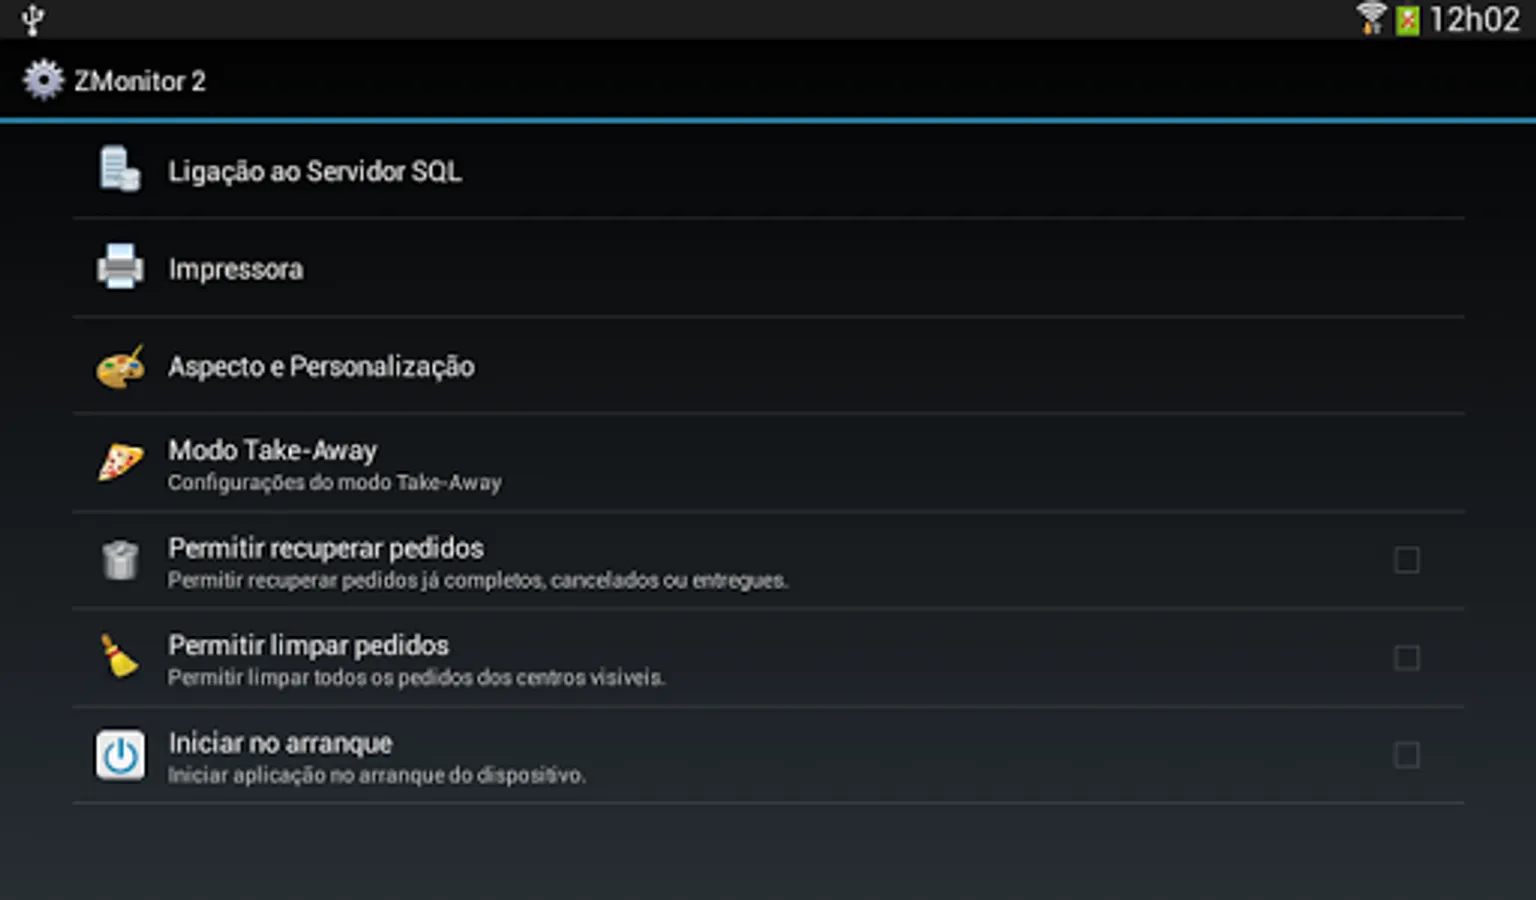Tap the 12h02 clock in status bar

point(1474,19)
